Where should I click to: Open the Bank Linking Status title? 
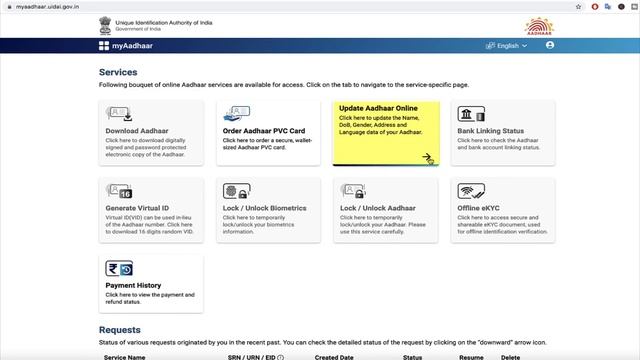pyautogui.click(x=490, y=131)
